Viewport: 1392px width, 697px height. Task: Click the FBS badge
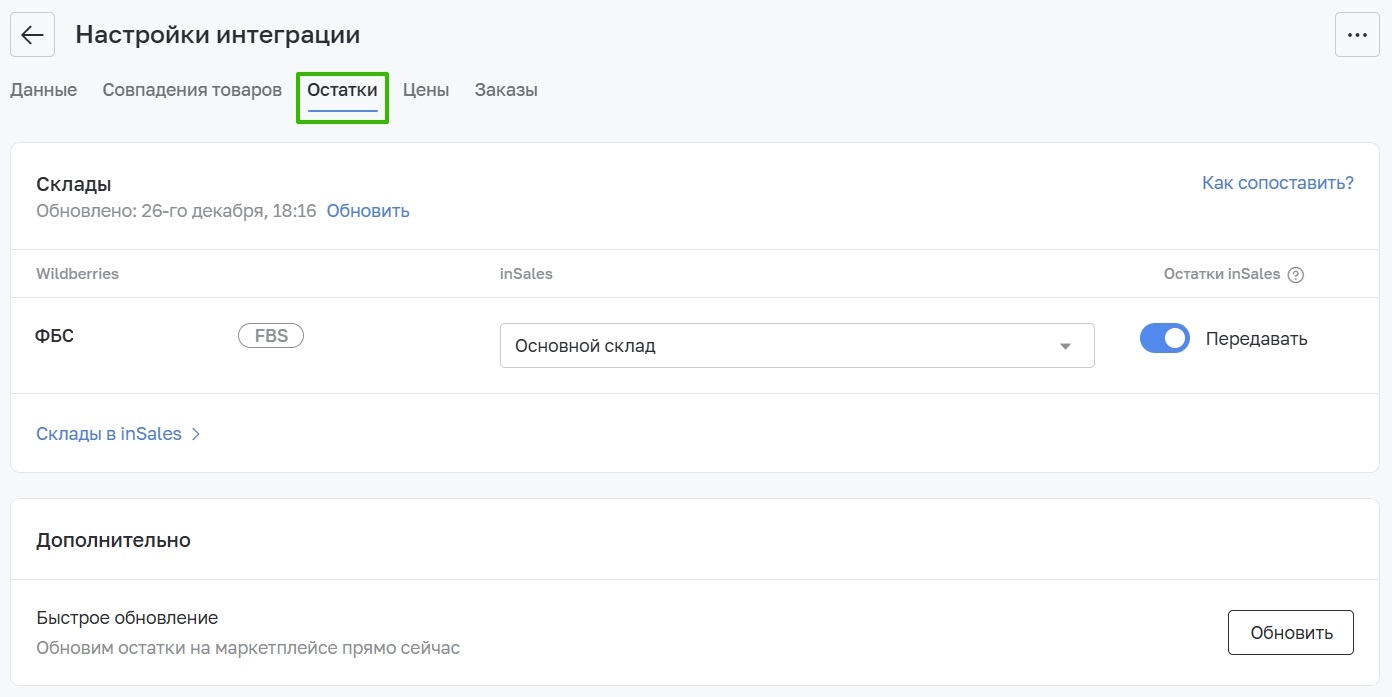[271, 336]
